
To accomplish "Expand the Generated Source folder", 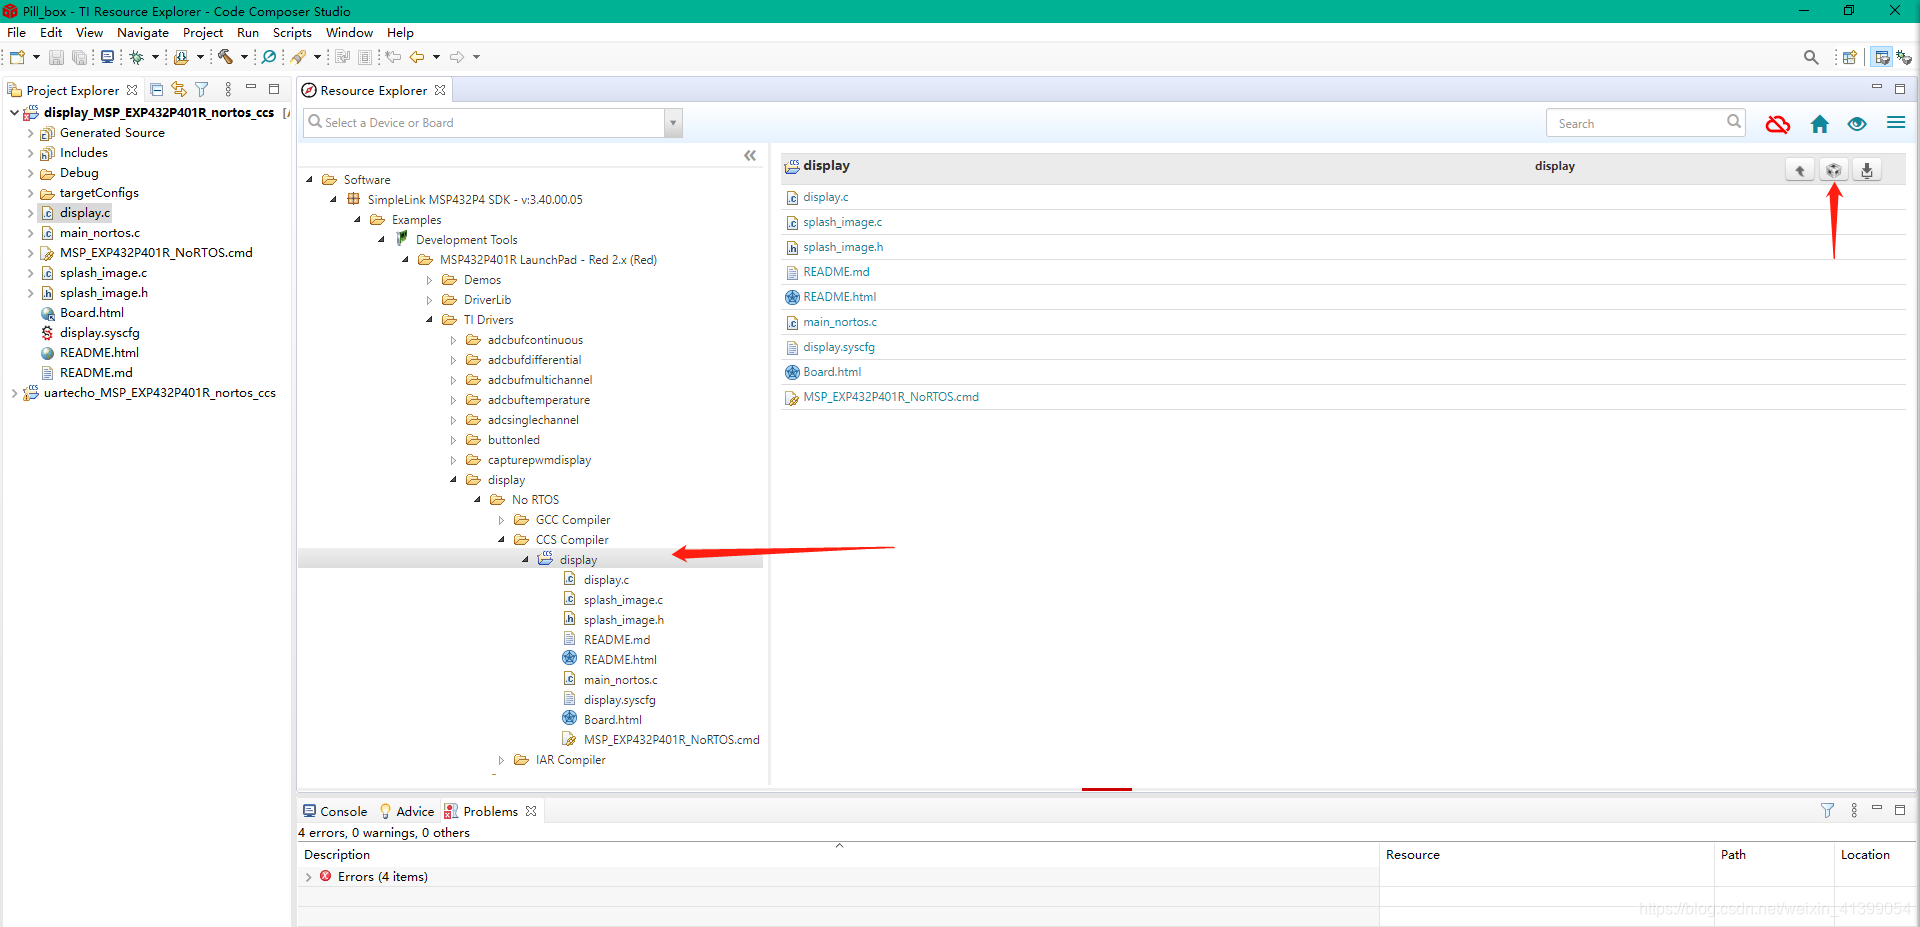I will (30, 133).
